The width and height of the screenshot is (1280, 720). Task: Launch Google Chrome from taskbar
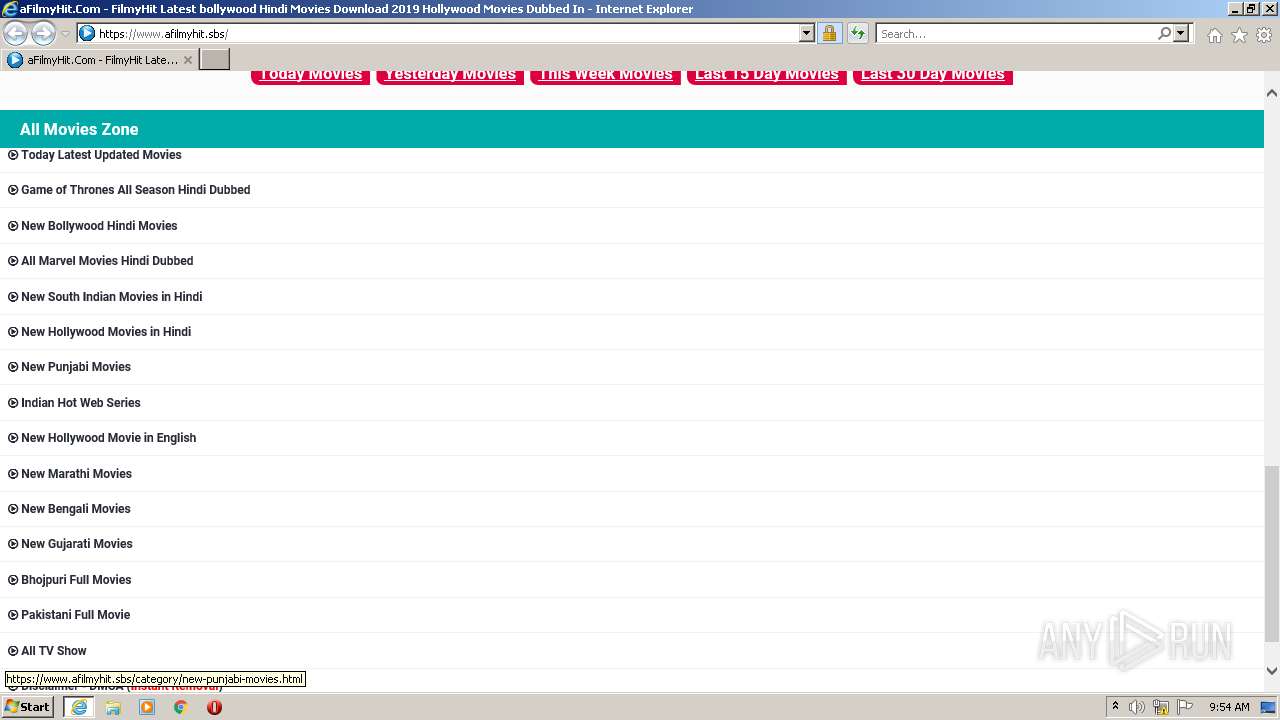tap(180, 707)
